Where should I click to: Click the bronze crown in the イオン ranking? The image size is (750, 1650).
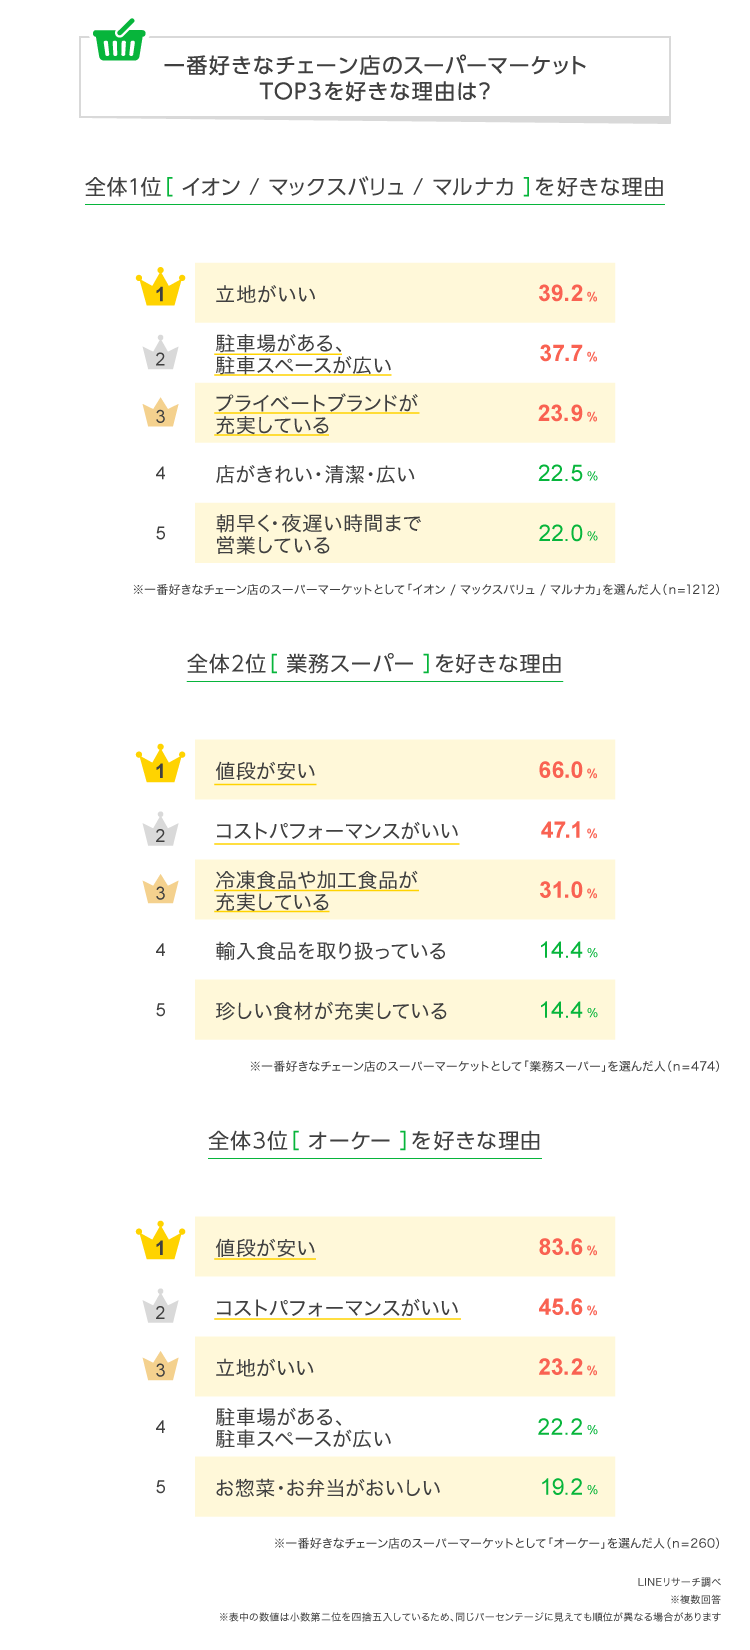pyautogui.click(x=160, y=412)
